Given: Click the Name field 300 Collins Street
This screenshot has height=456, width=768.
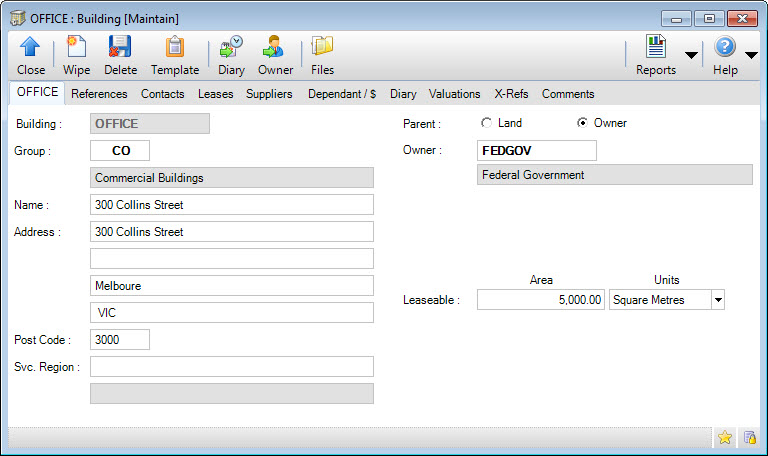Looking at the screenshot, I should [232, 205].
